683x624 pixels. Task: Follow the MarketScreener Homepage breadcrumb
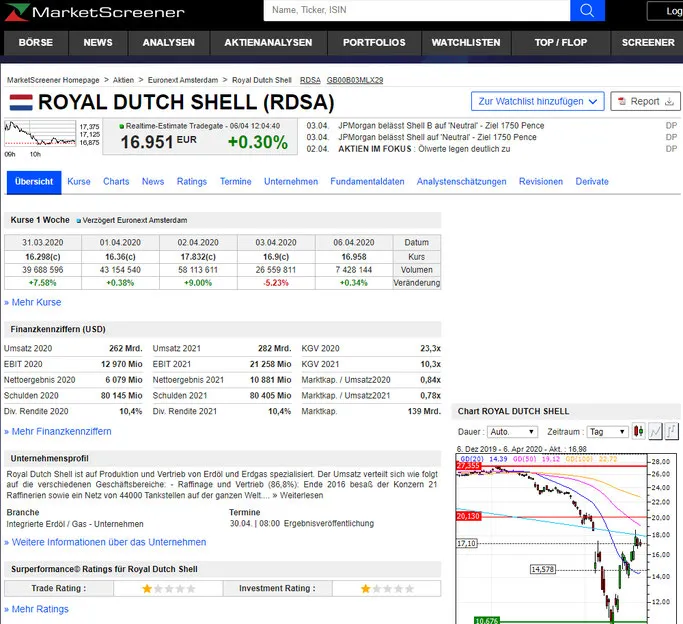53,80
